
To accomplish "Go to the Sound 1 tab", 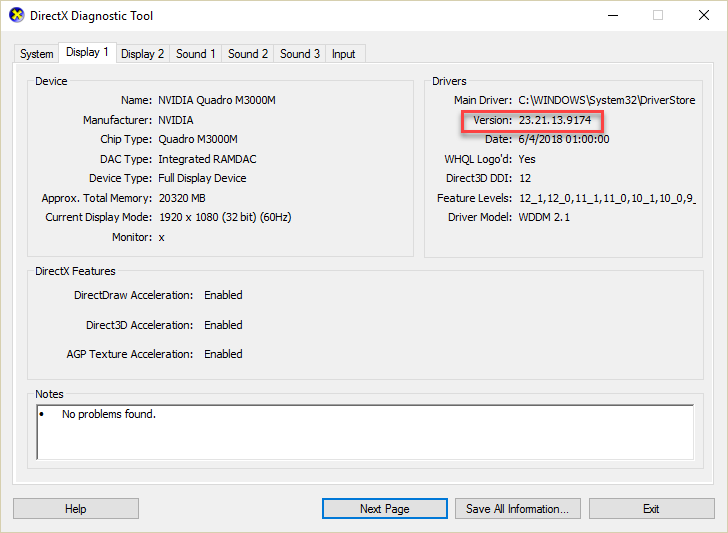I will pos(195,54).
